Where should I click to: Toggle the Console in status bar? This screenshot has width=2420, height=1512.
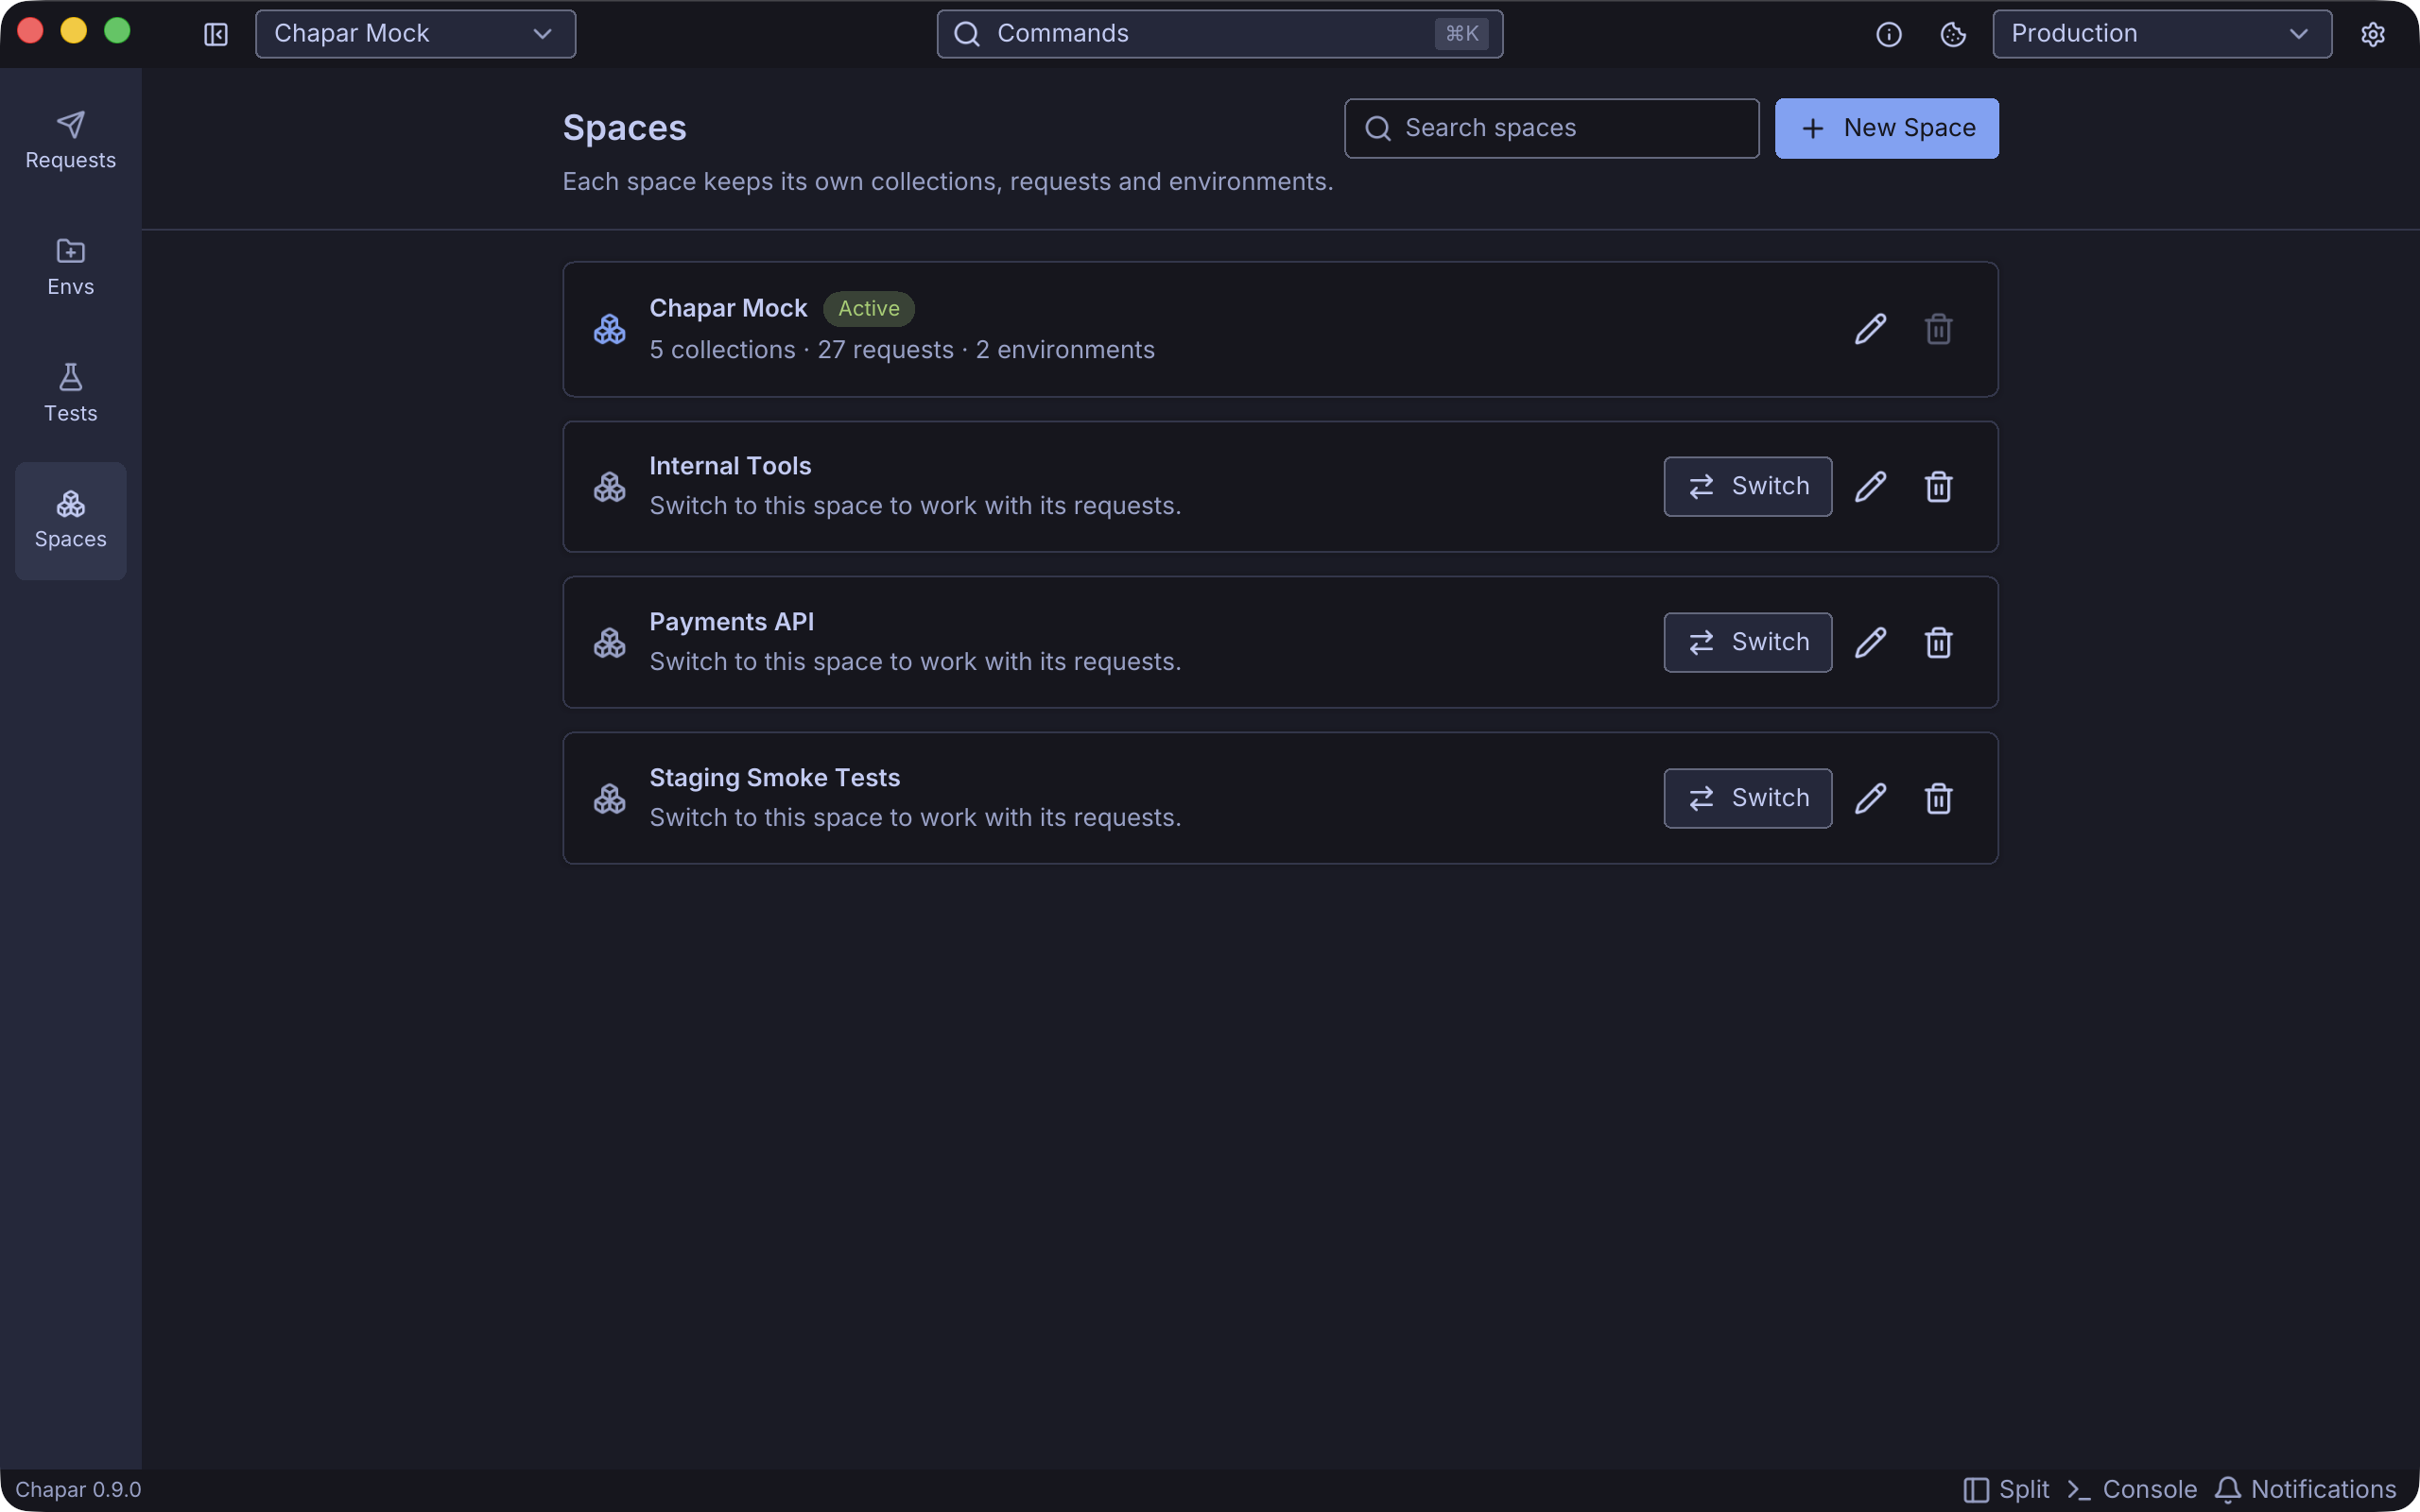point(2132,1490)
